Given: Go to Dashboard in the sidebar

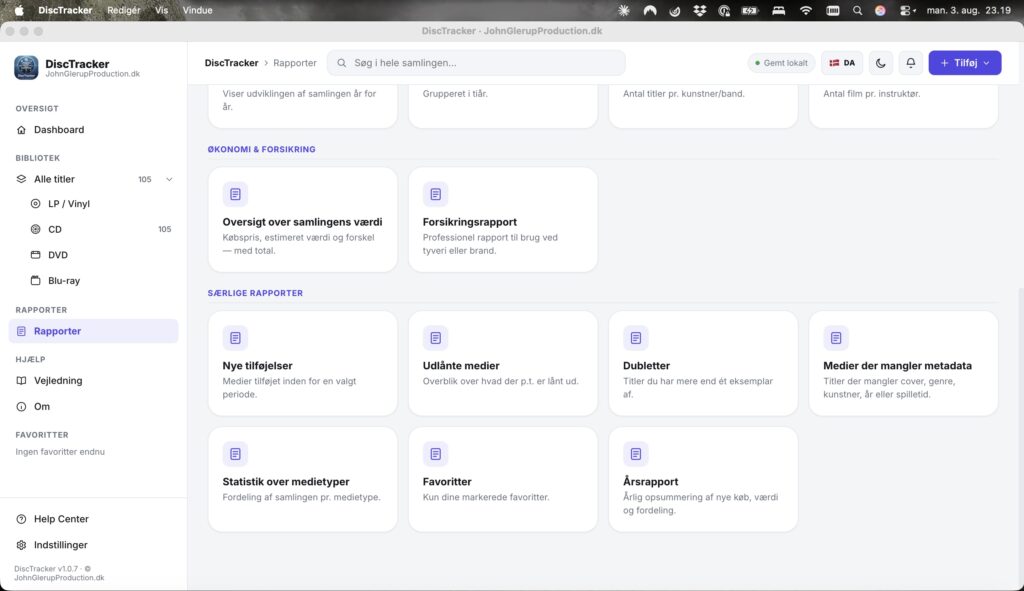Looking at the screenshot, I should [93, 130].
